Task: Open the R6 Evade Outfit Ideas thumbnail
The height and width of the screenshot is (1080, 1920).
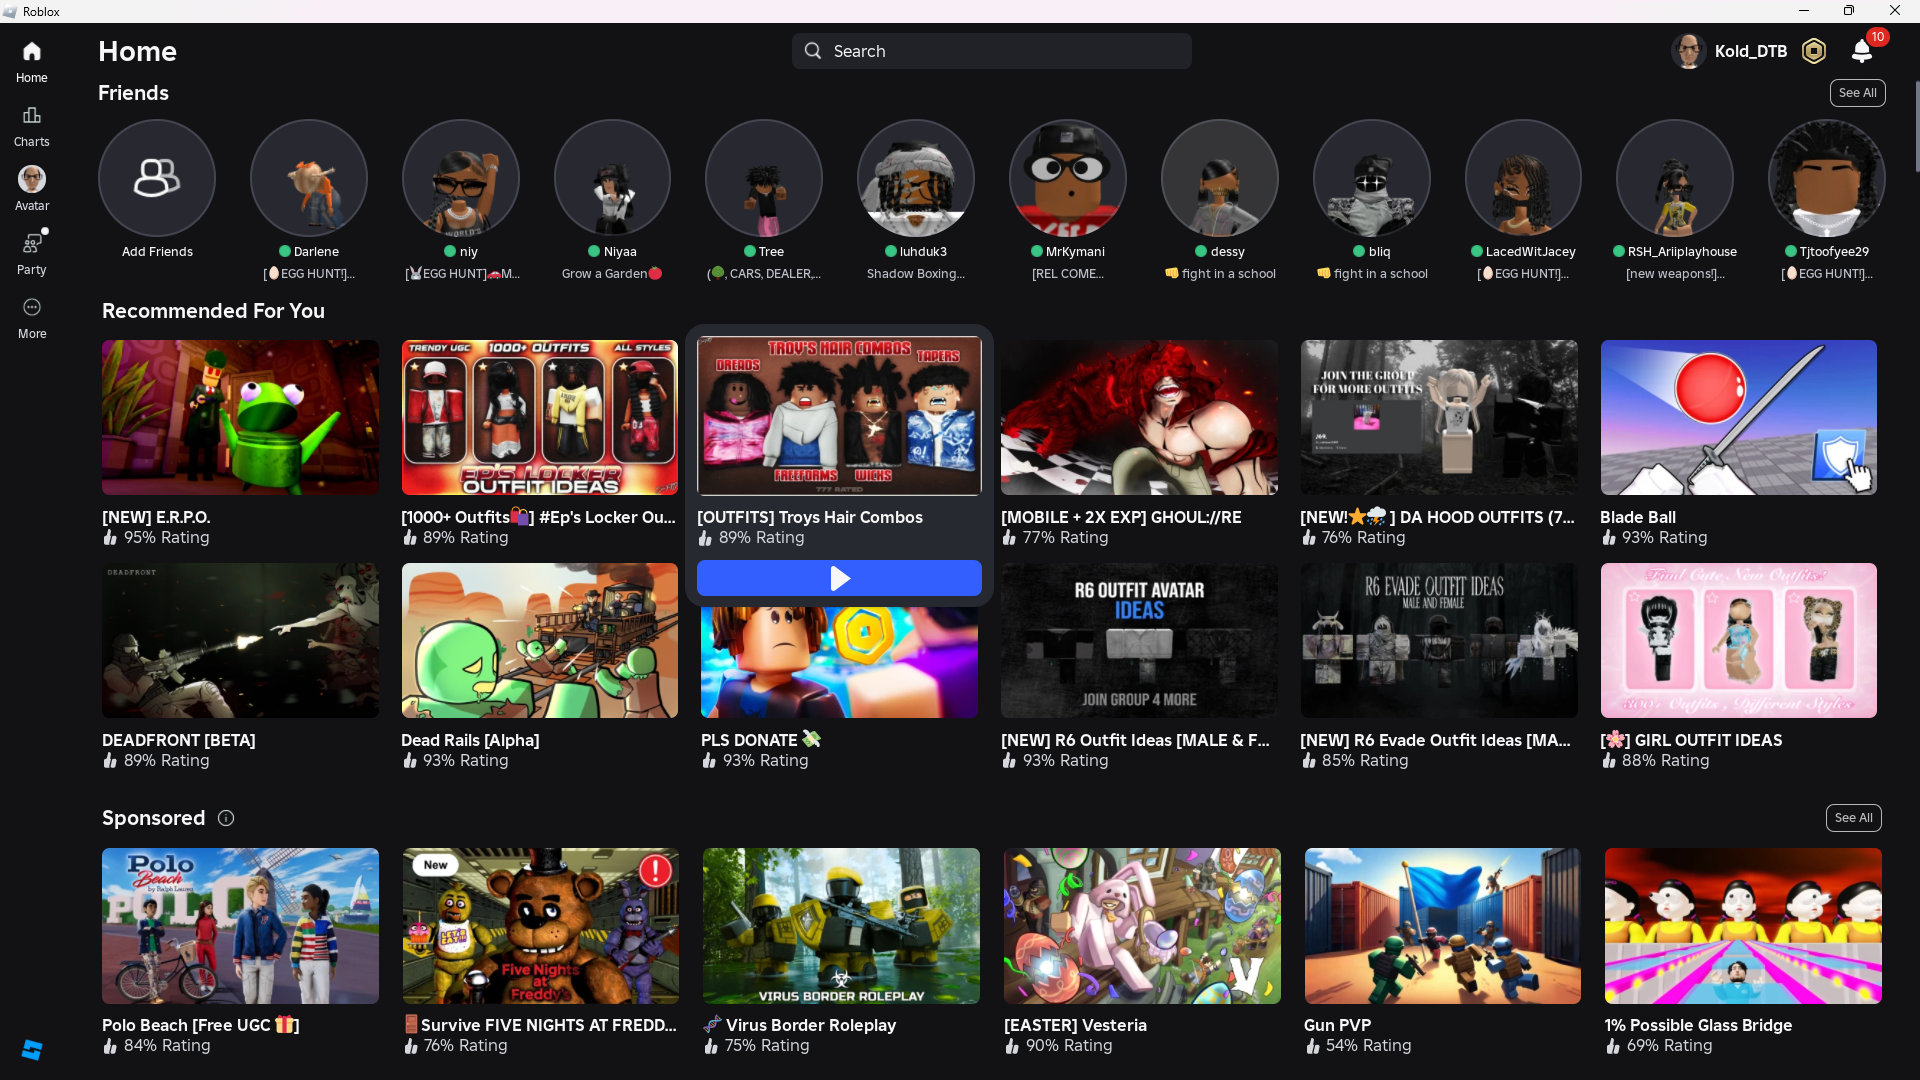Action: [x=1439, y=640]
